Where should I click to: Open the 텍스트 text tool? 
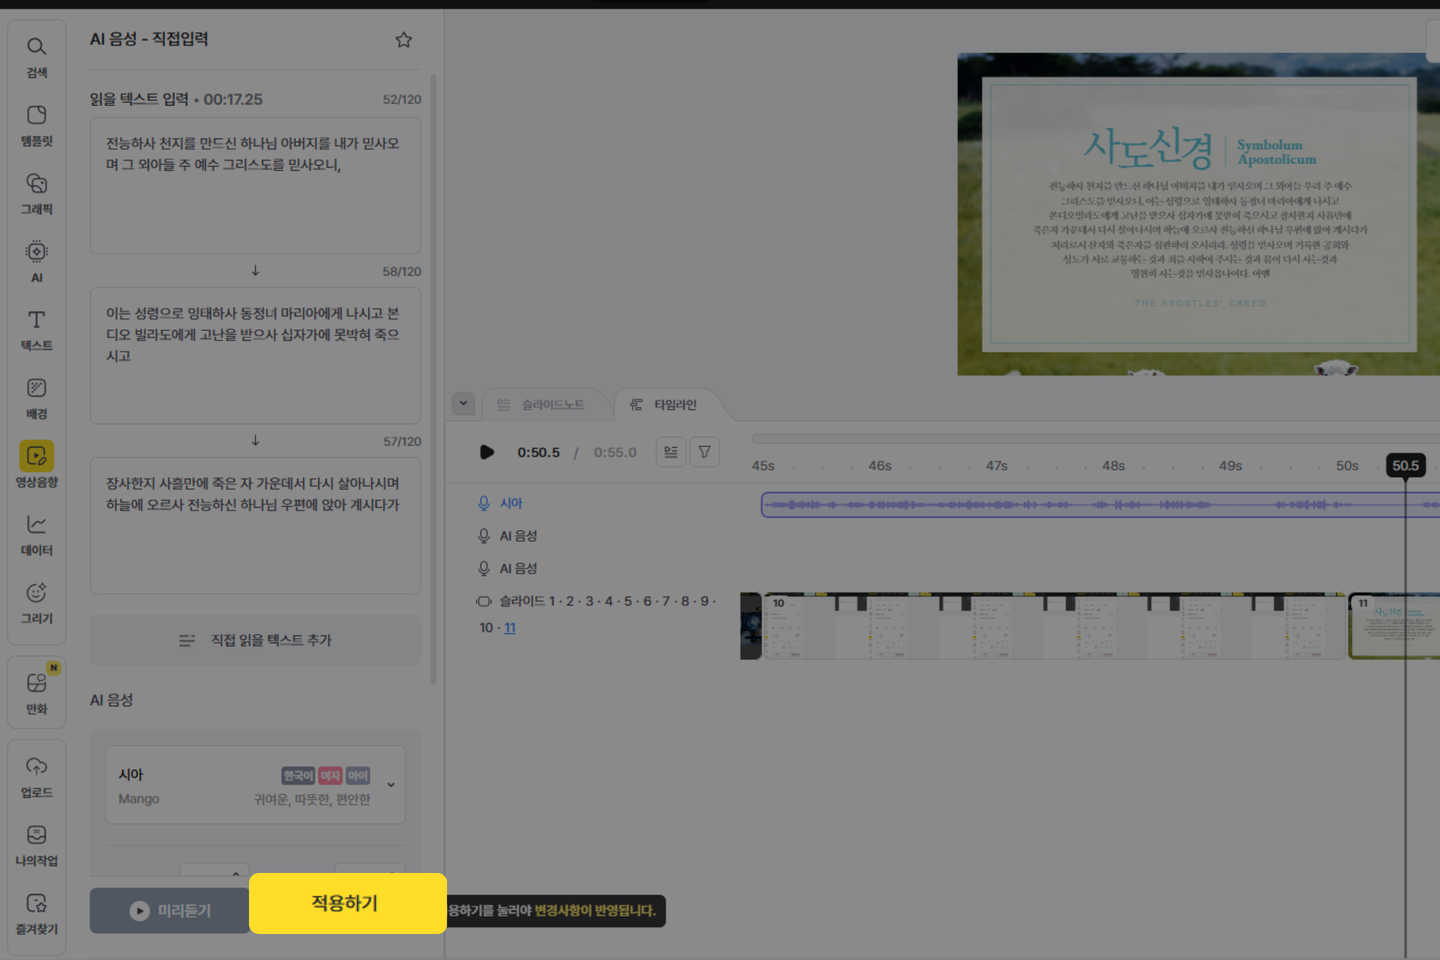37,330
